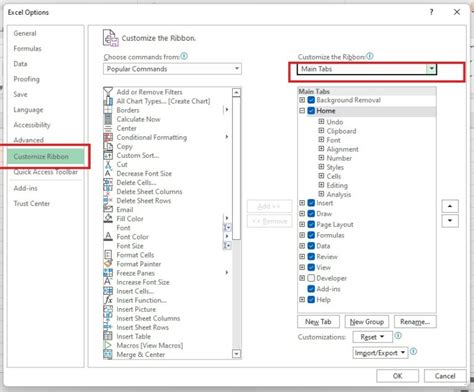This screenshot has height=392, width=474.
Task: Click the Cut scissors icon
Action: click(x=108, y=164)
